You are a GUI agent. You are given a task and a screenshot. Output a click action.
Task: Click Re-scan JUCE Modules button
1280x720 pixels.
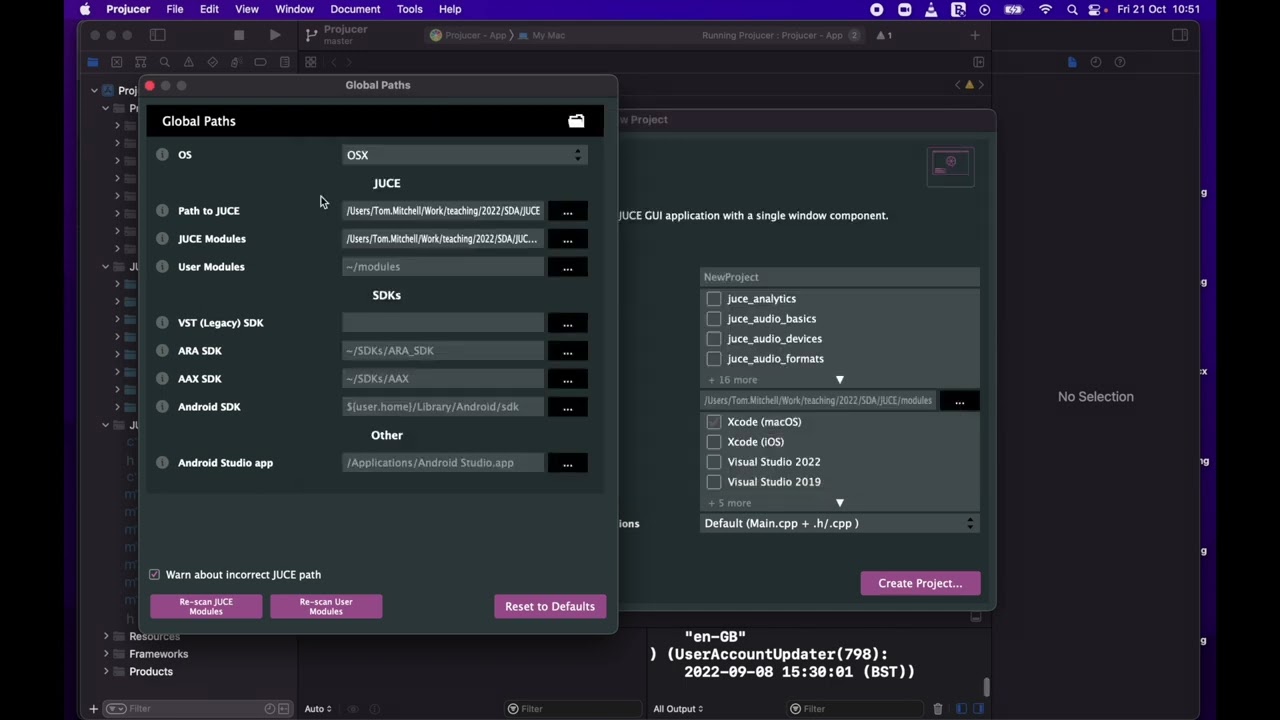[206, 607]
